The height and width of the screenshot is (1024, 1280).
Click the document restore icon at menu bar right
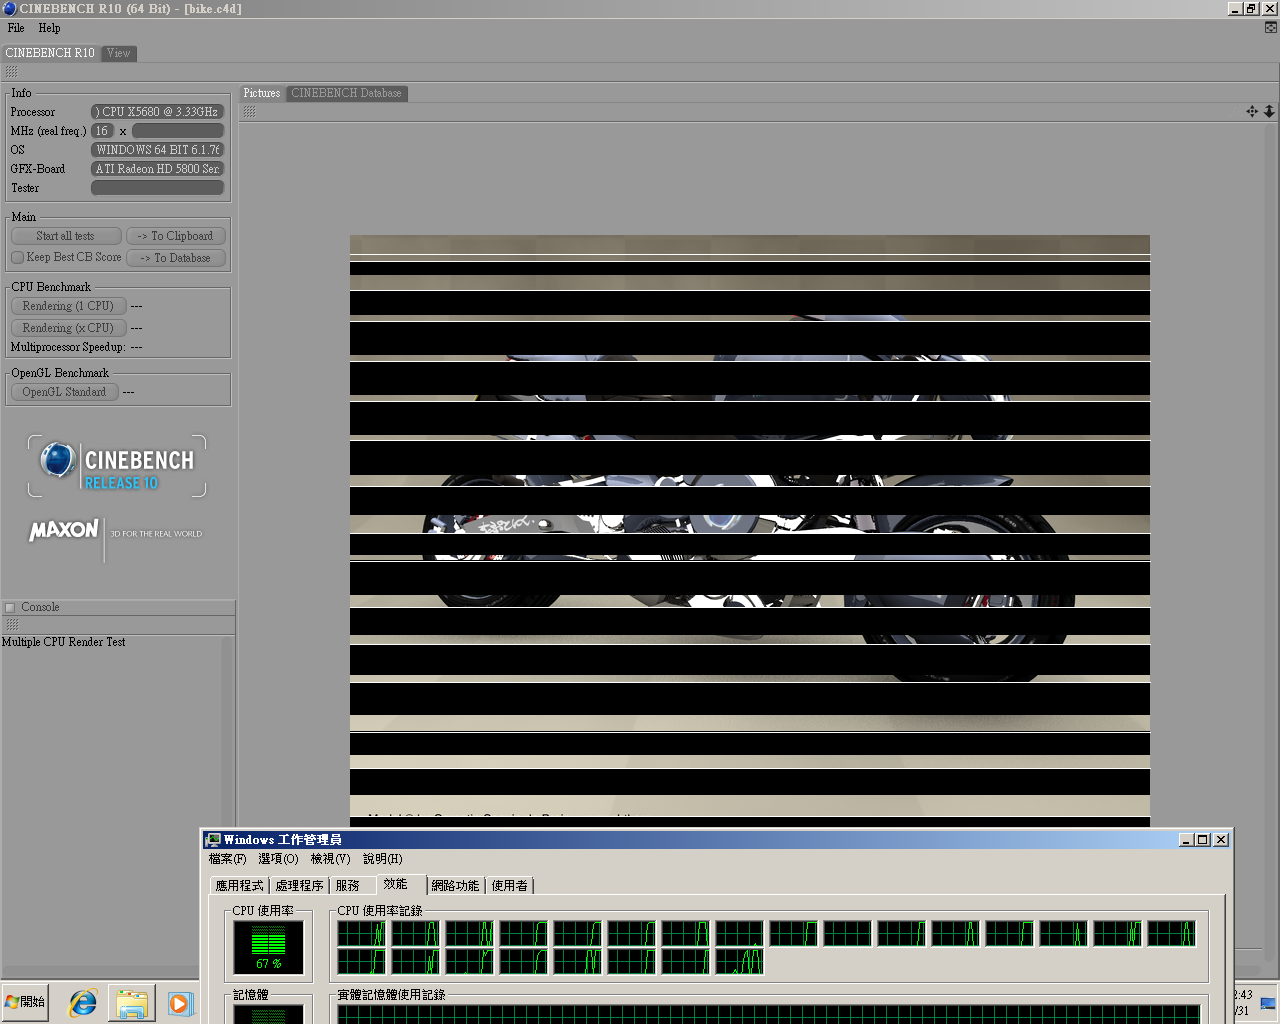(1270, 28)
